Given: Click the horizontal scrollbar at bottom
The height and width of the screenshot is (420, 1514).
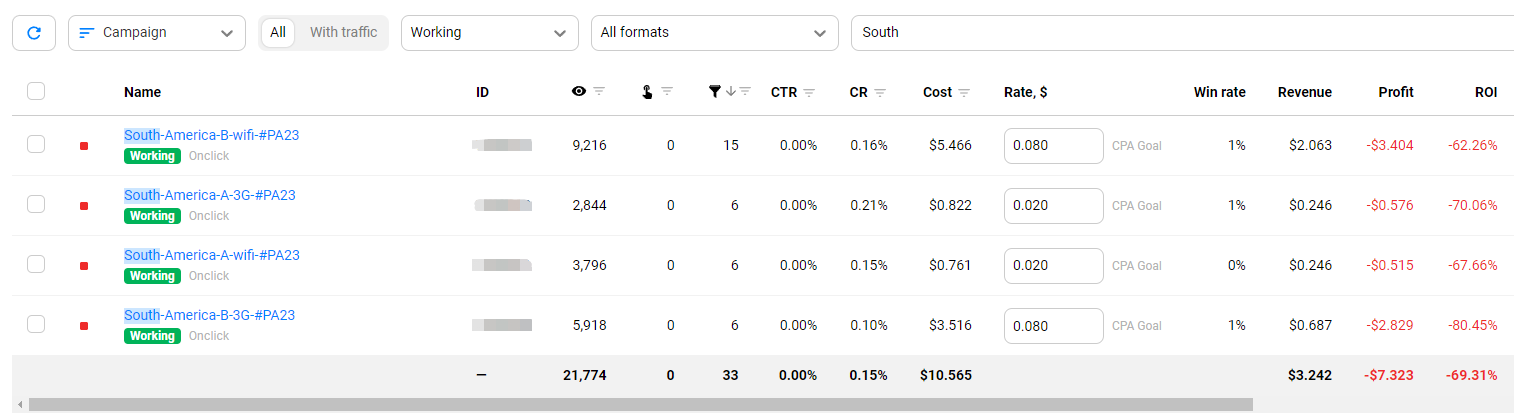Looking at the screenshot, I should point(640,405).
